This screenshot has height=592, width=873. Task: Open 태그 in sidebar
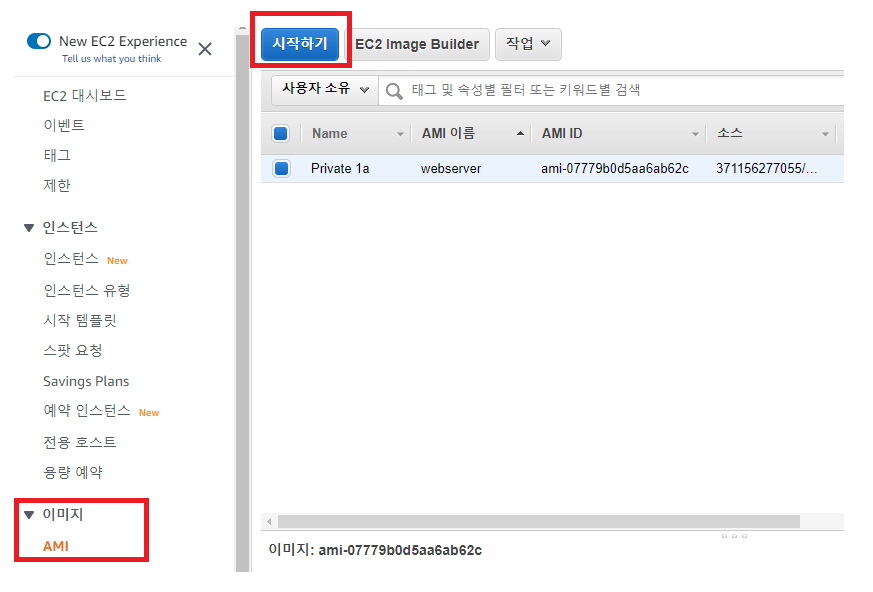click(57, 155)
